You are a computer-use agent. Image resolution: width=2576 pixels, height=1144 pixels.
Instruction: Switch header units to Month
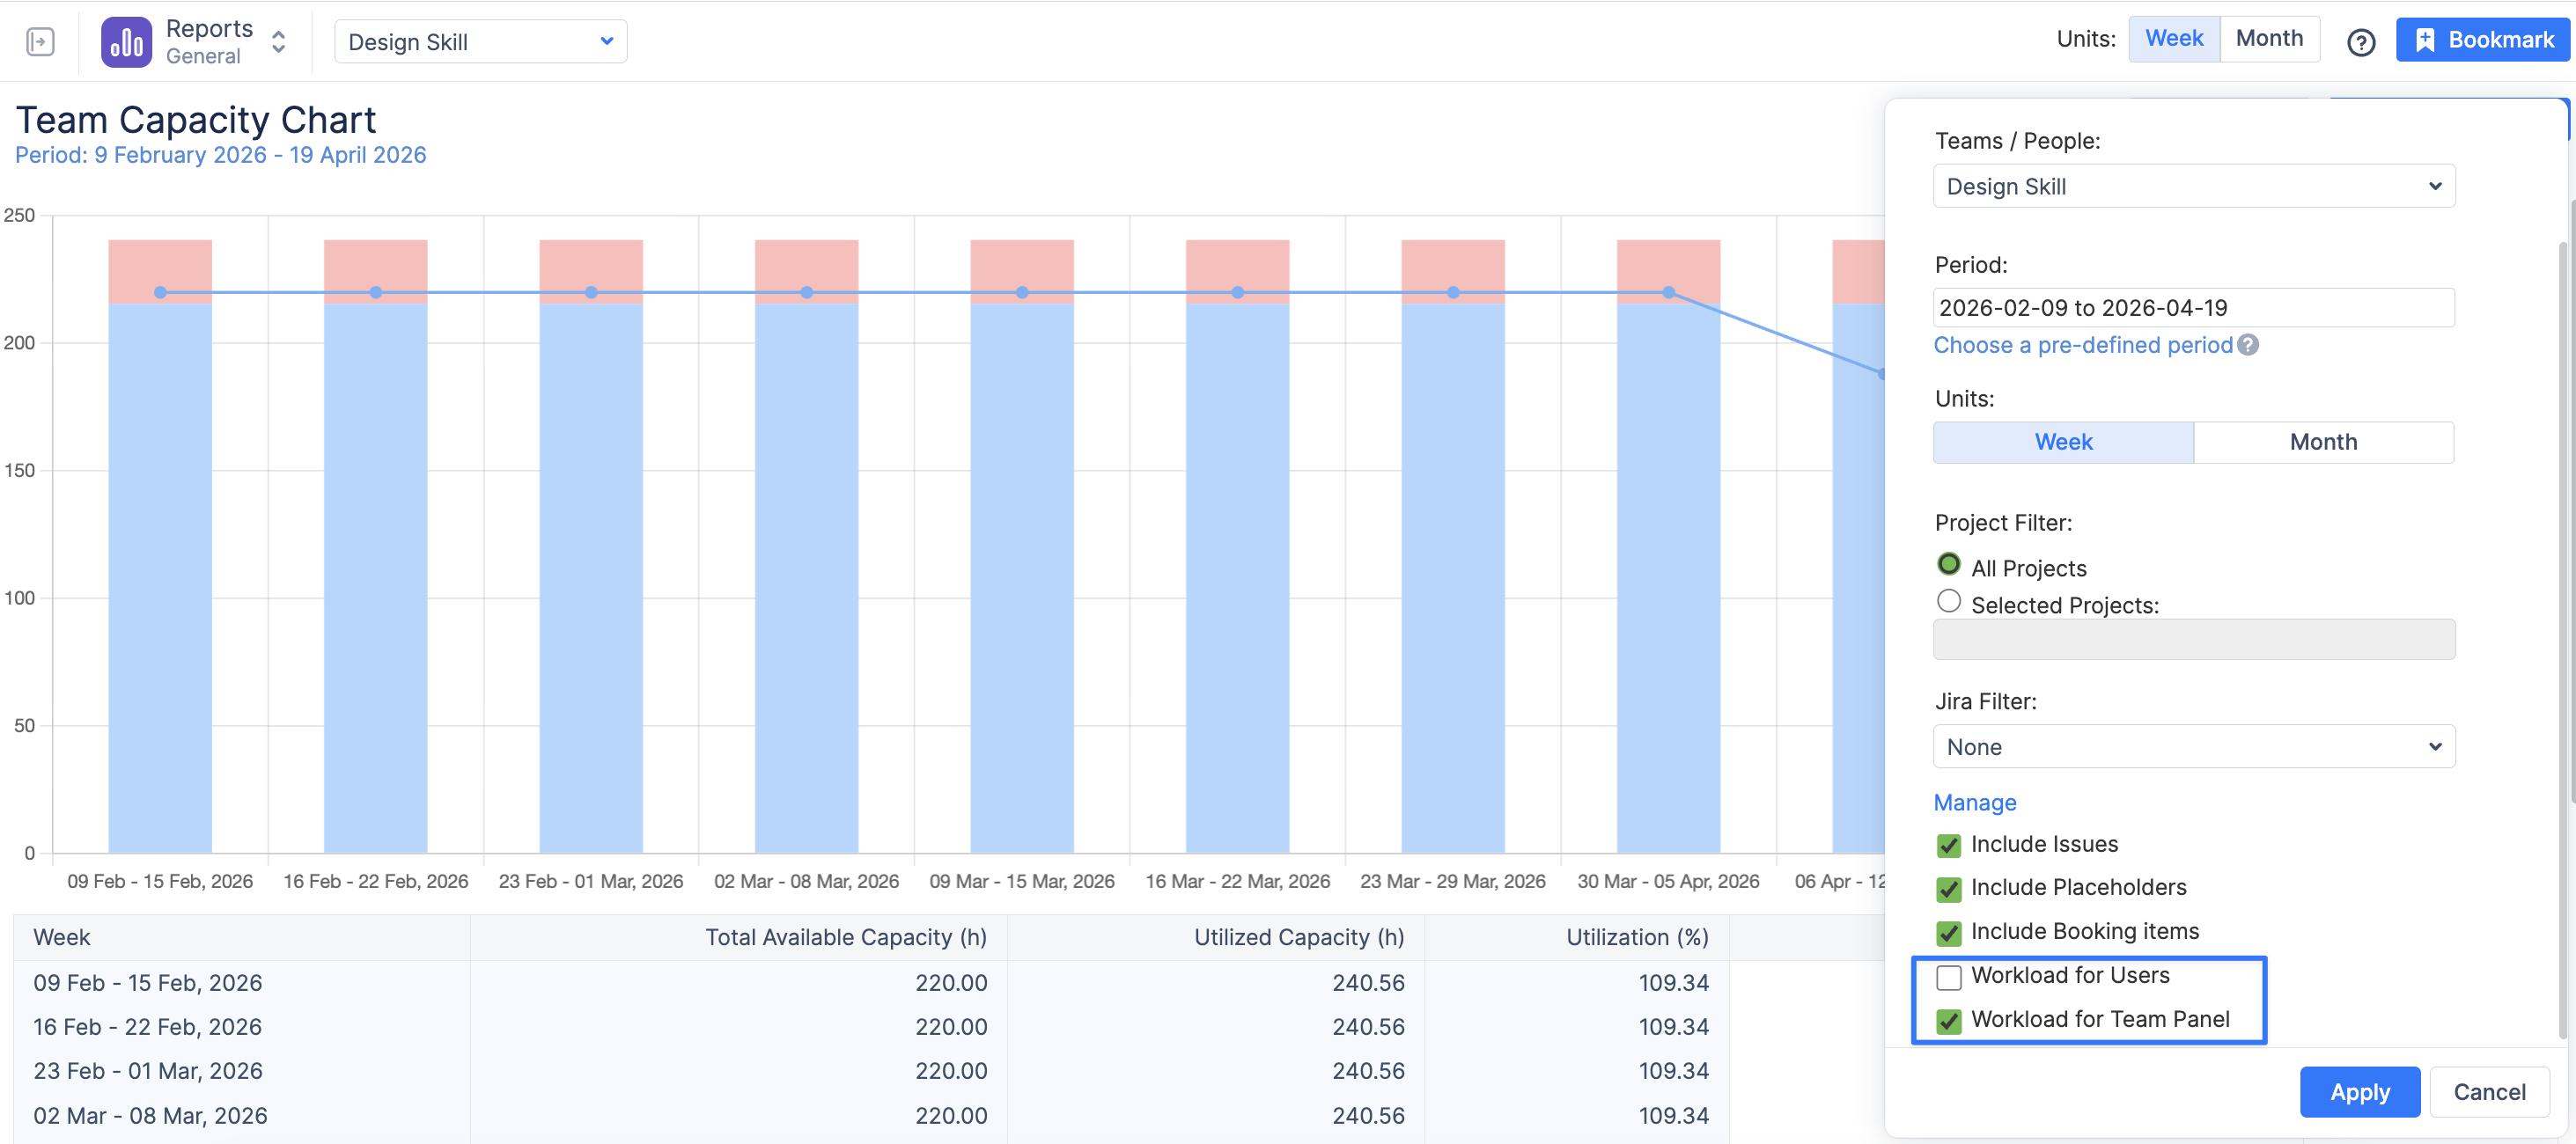[2268, 39]
